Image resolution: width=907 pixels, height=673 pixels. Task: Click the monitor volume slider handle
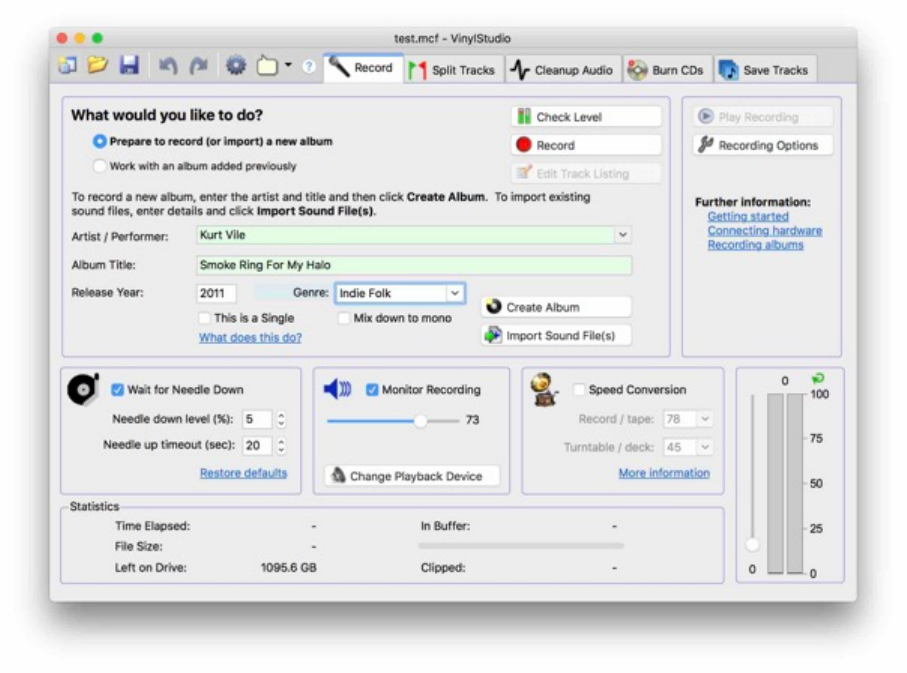[421, 421]
